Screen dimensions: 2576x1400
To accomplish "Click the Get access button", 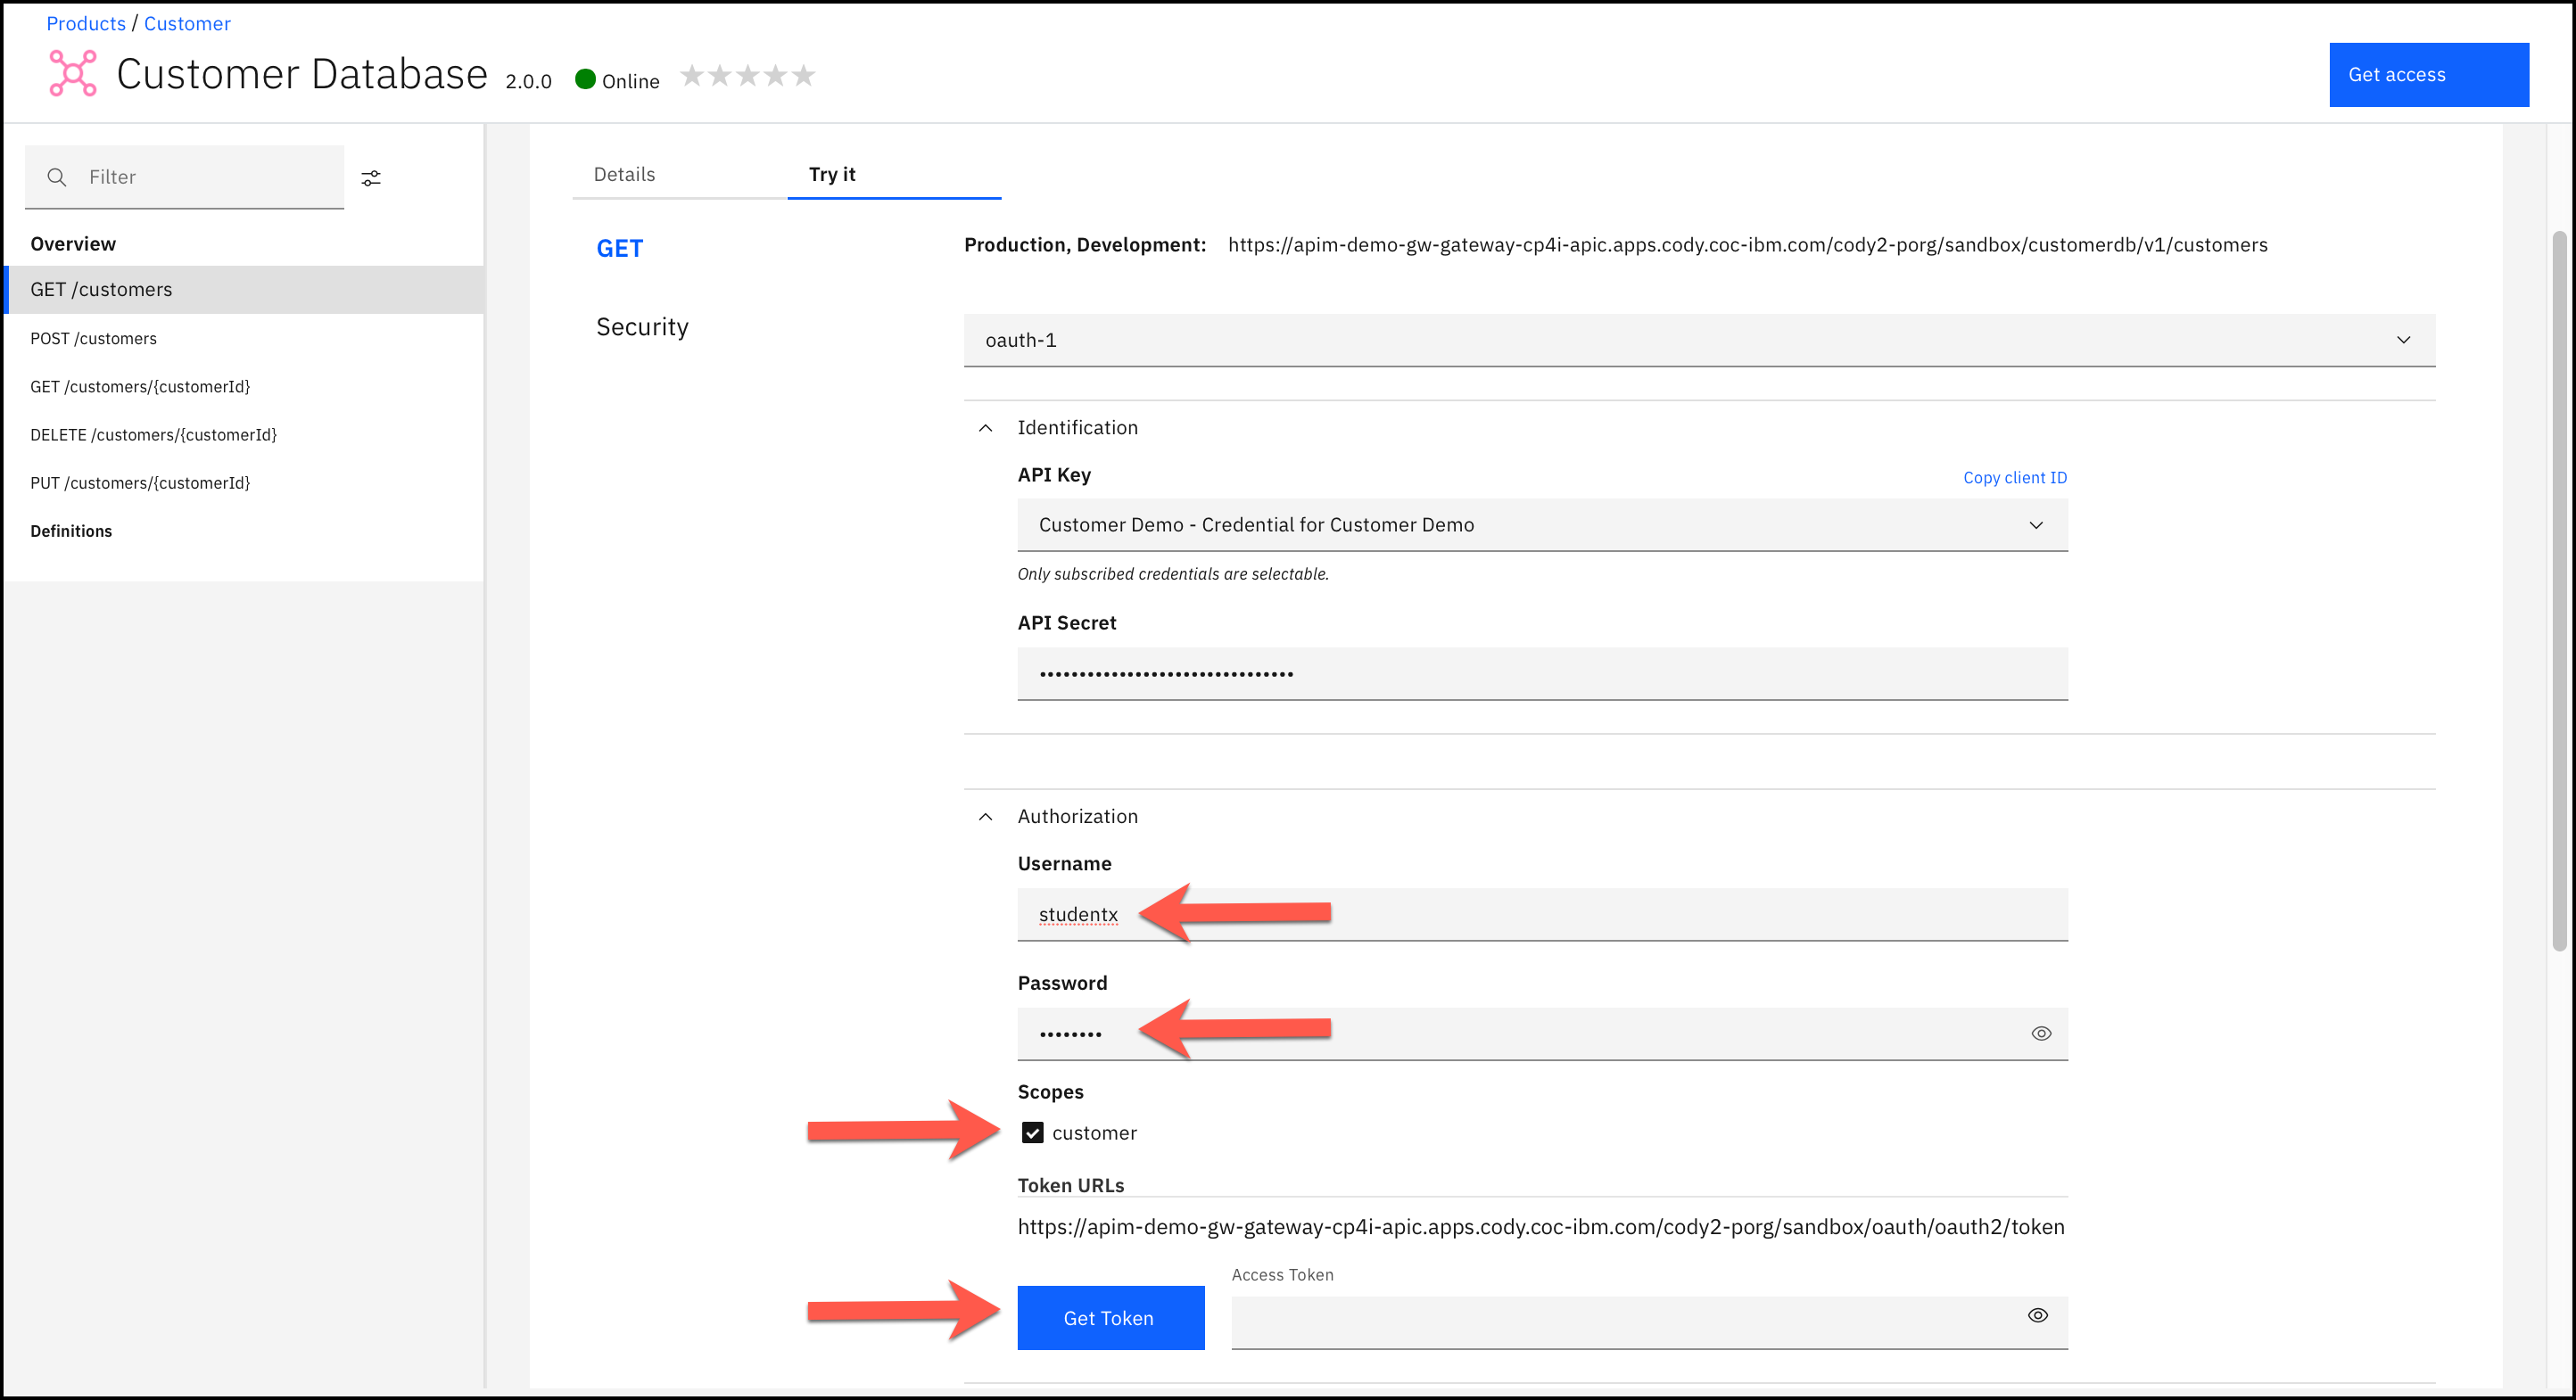I will pos(2427,75).
